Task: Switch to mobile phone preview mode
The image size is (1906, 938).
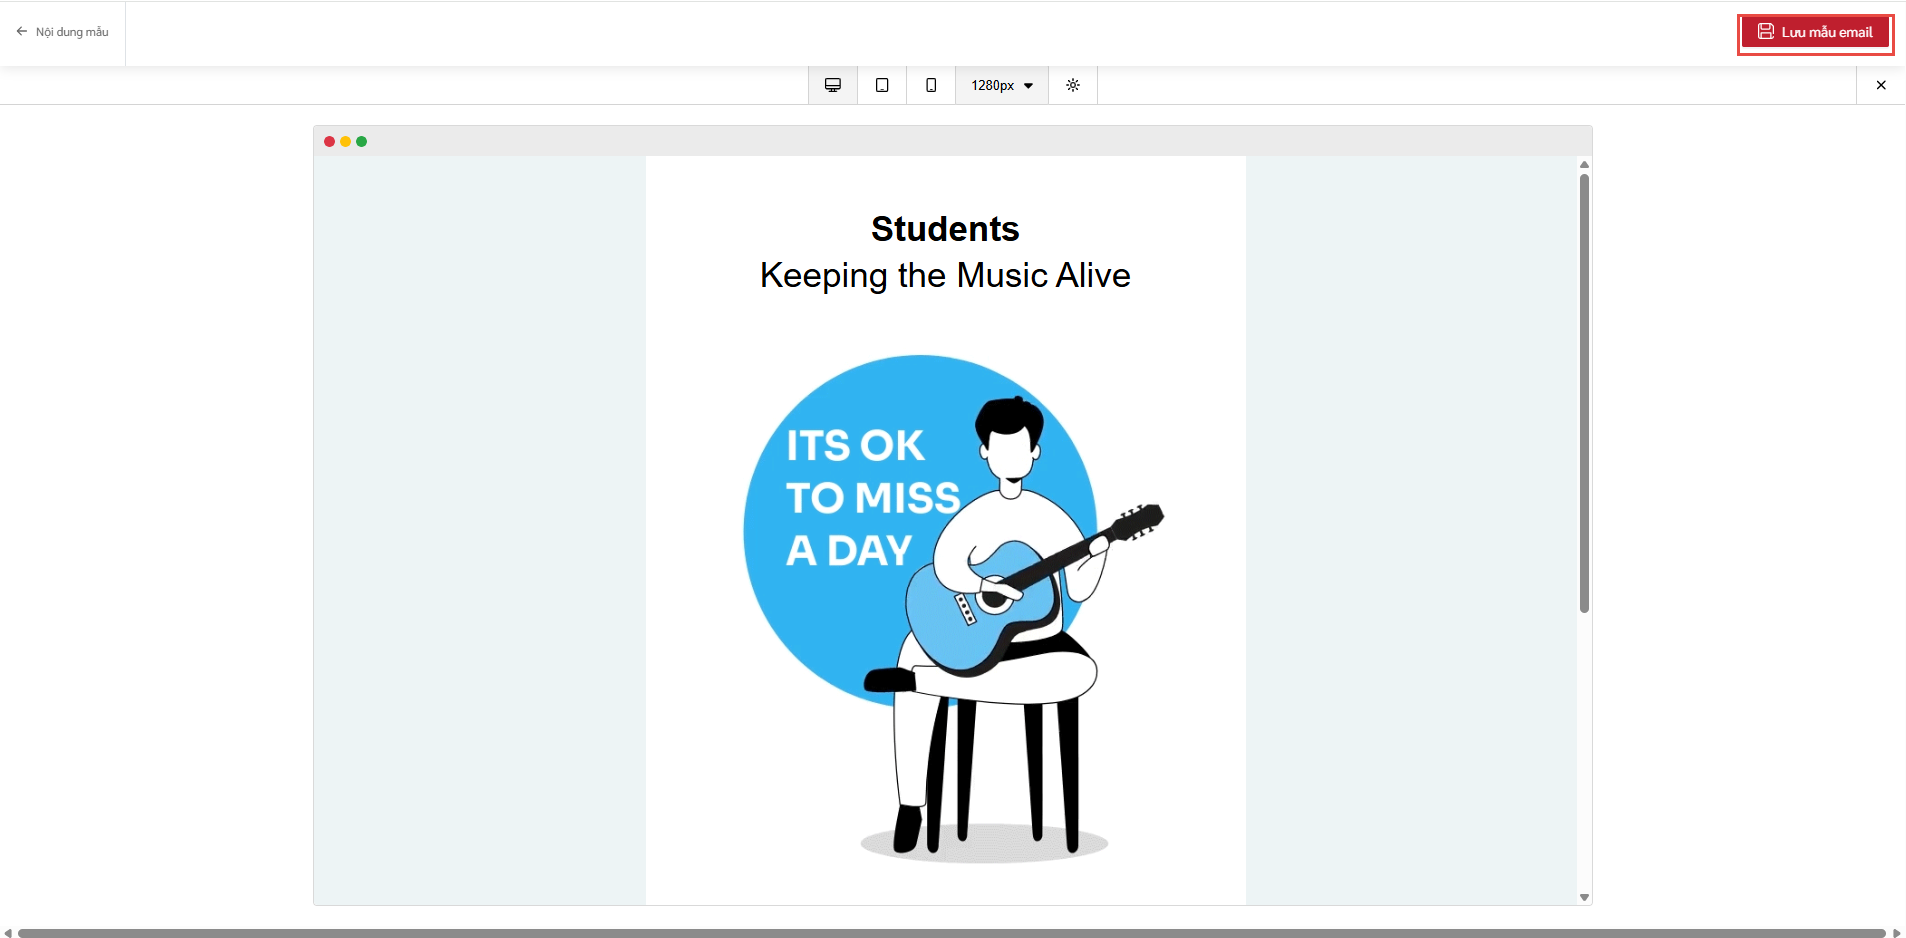Action: tap(931, 85)
